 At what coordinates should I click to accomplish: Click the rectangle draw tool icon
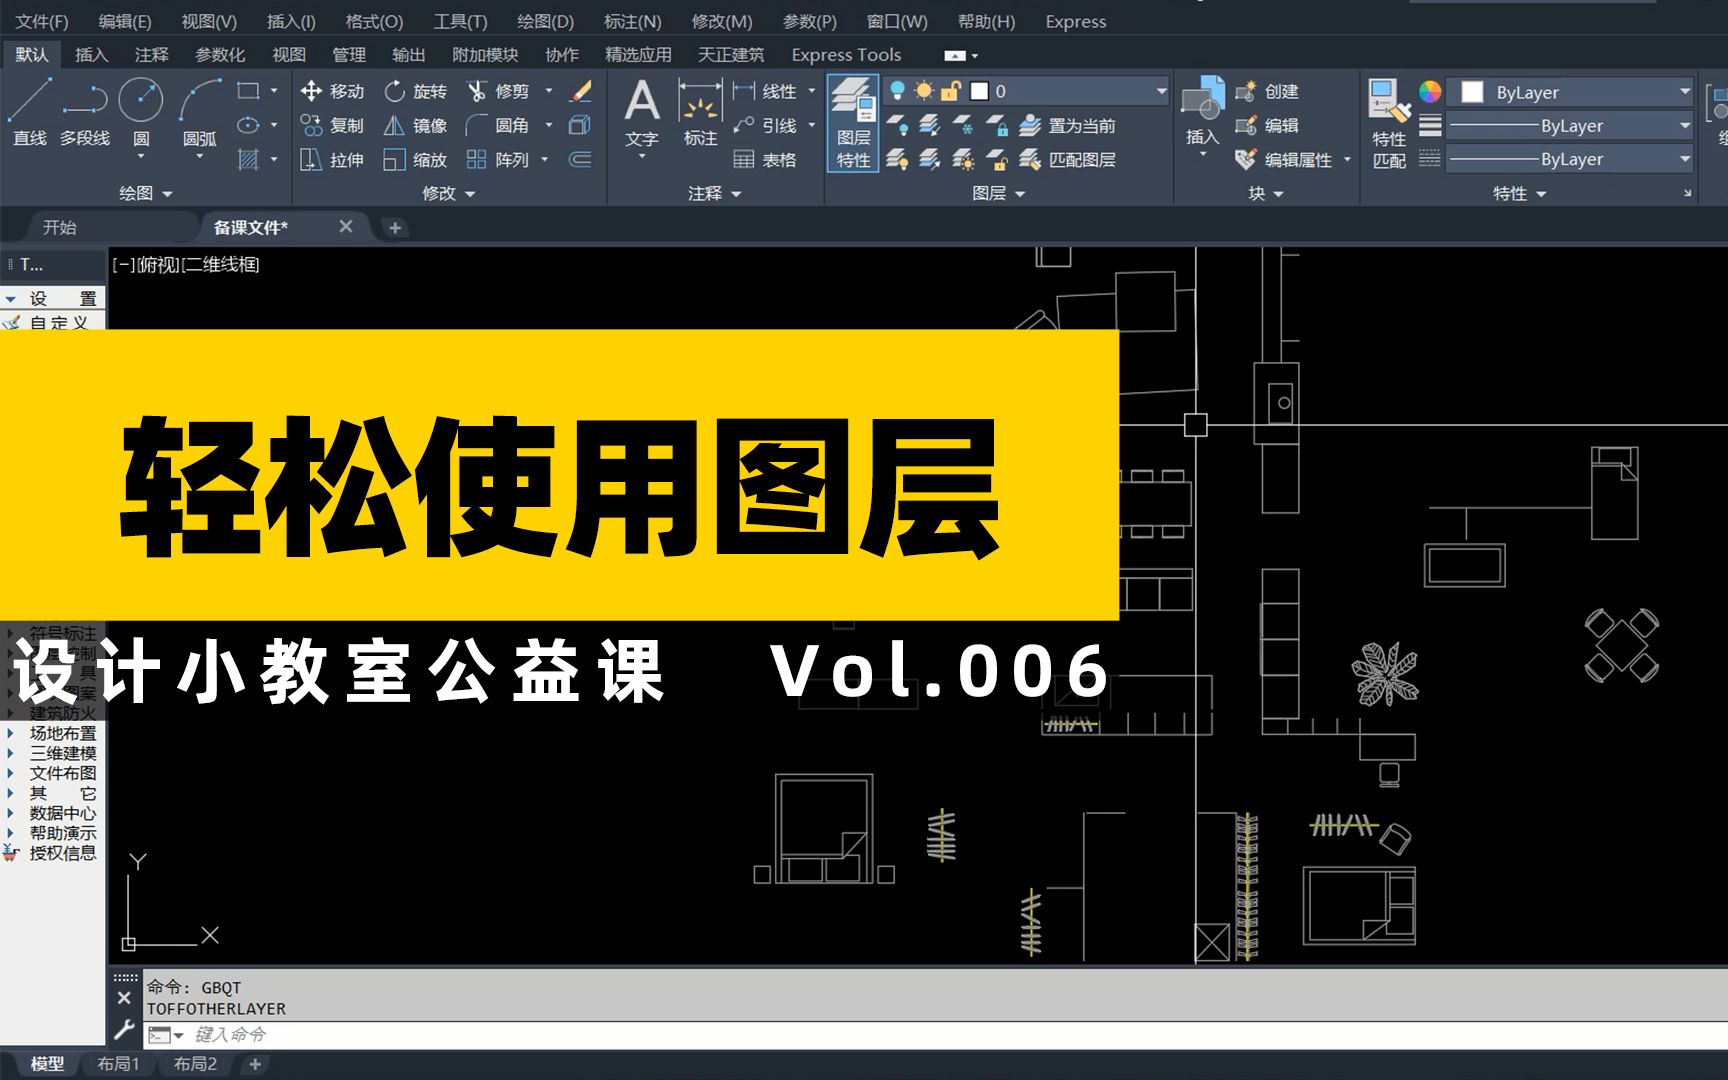pos(248,91)
